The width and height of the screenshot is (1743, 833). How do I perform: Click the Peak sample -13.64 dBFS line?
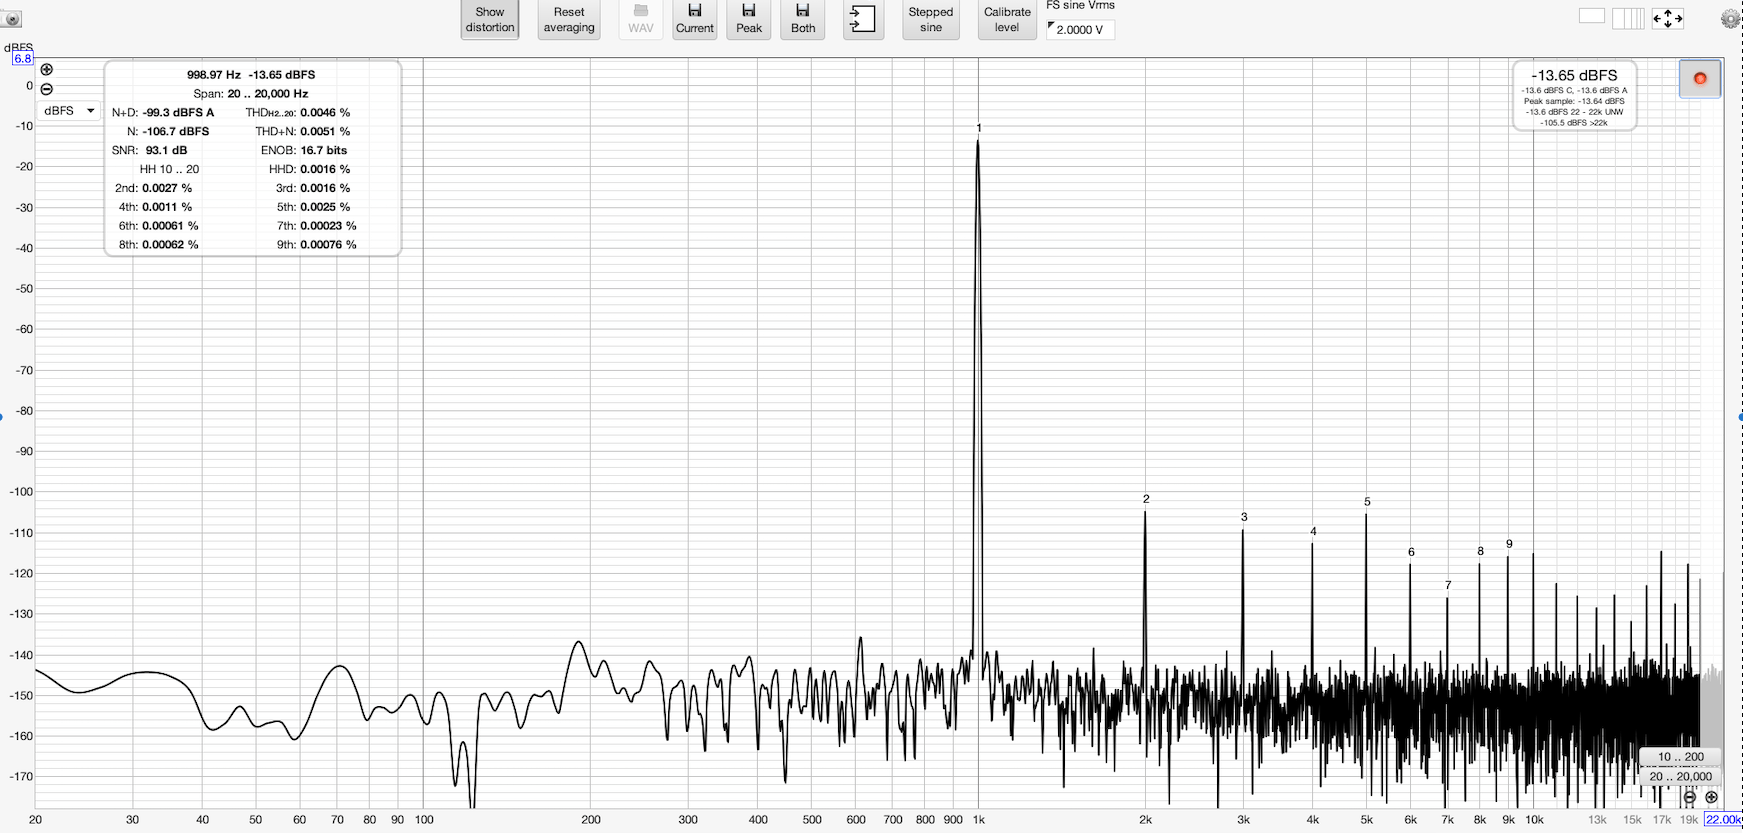click(x=1574, y=101)
